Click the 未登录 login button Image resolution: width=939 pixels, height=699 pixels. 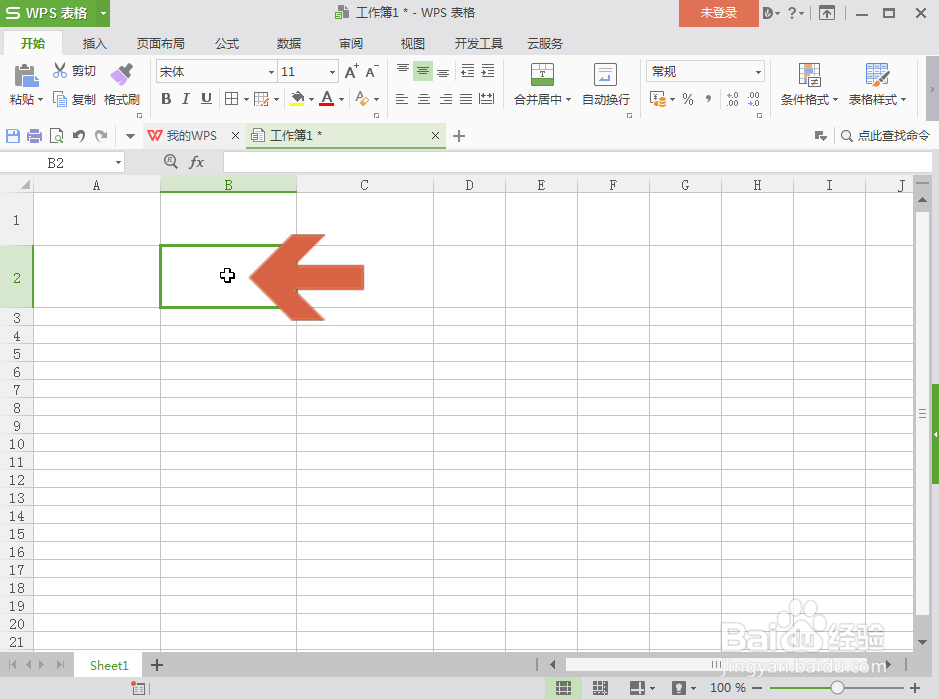point(719,13)
